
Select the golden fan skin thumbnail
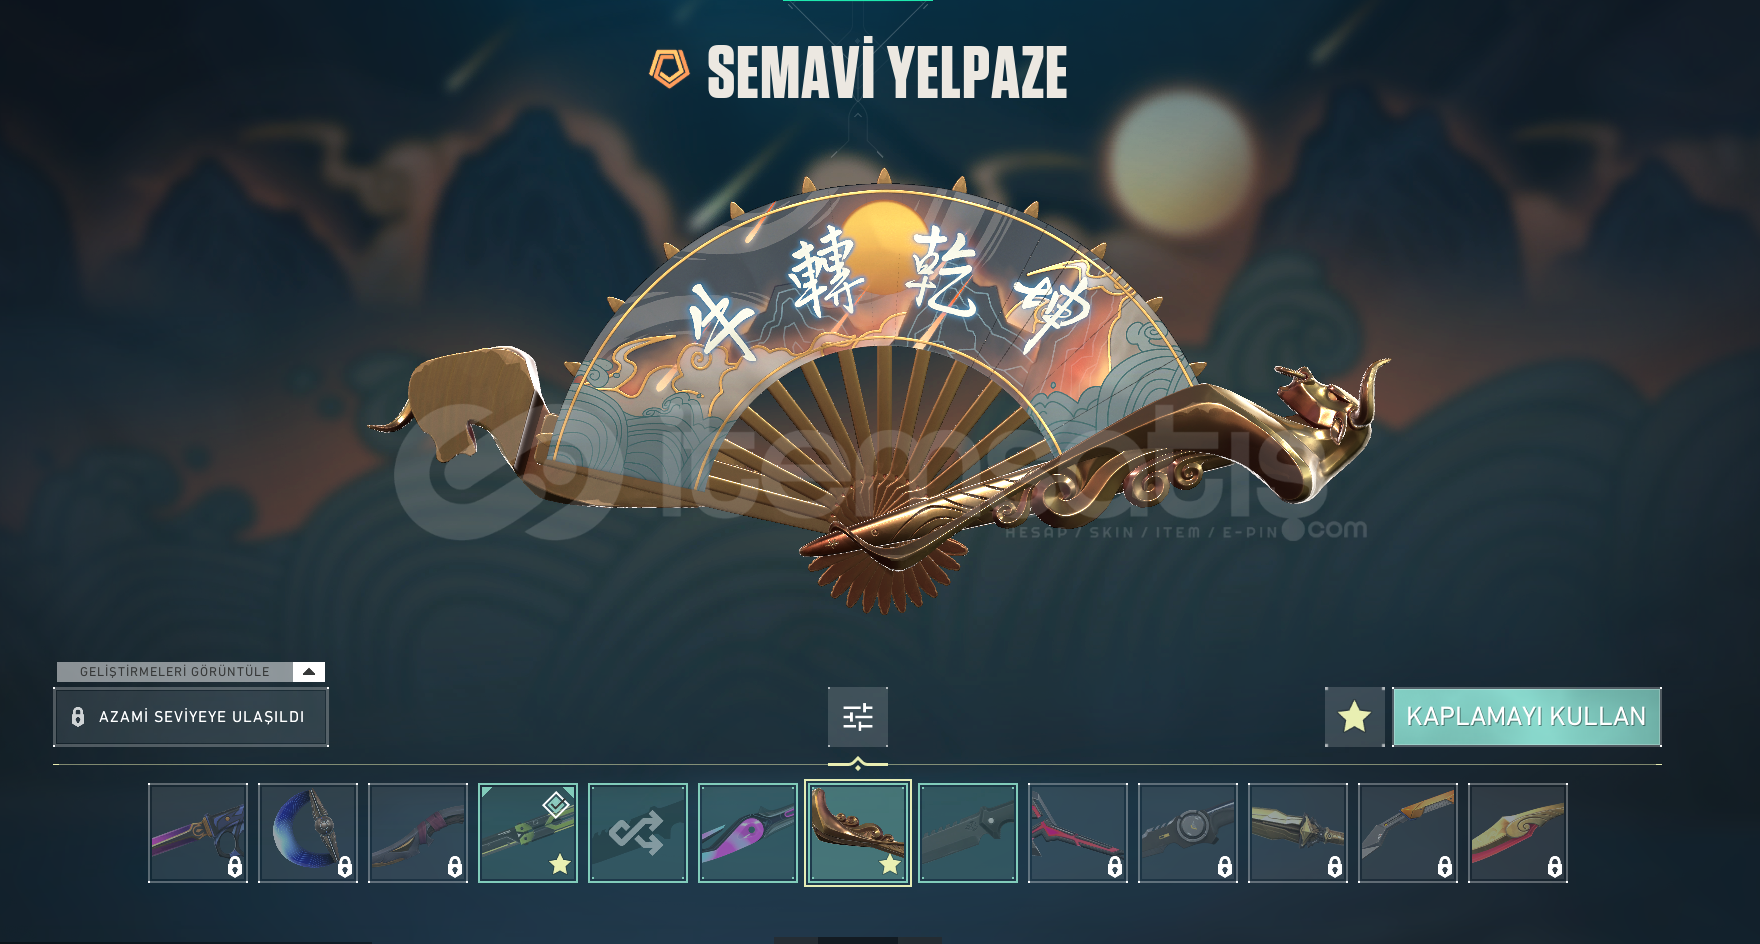tap(858, 833)
